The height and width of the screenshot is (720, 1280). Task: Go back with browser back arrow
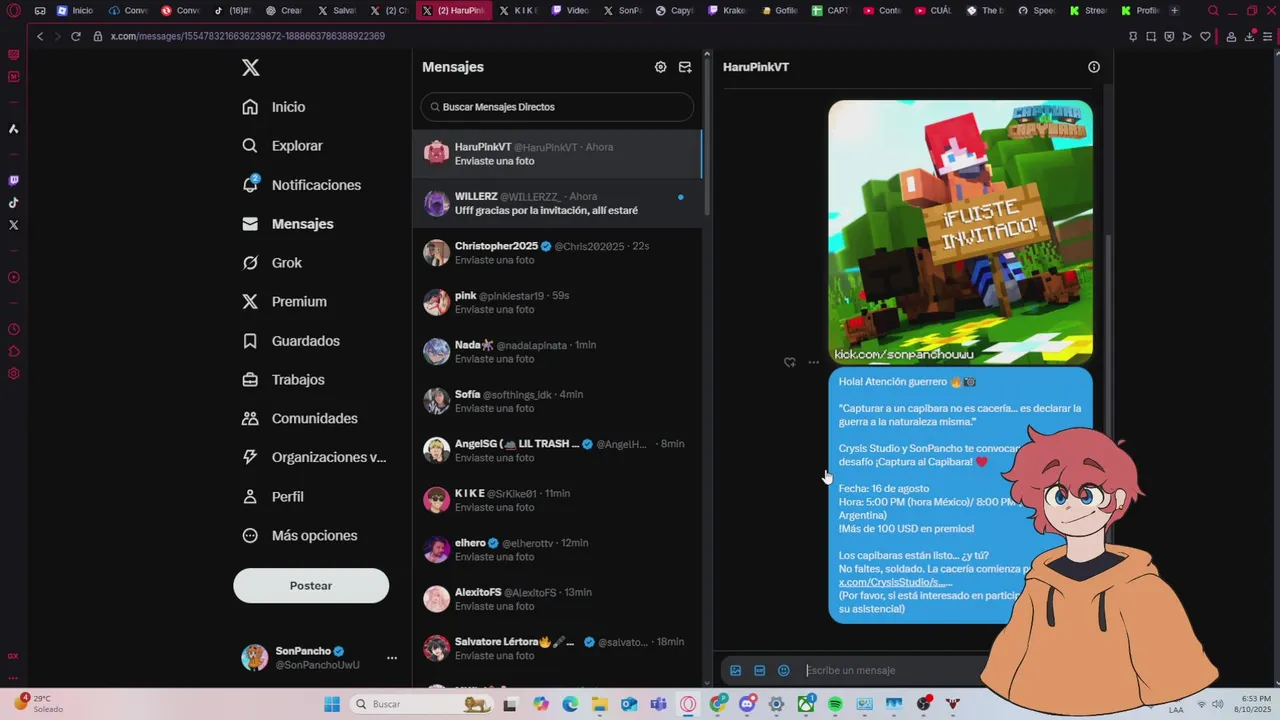(40, 36)
